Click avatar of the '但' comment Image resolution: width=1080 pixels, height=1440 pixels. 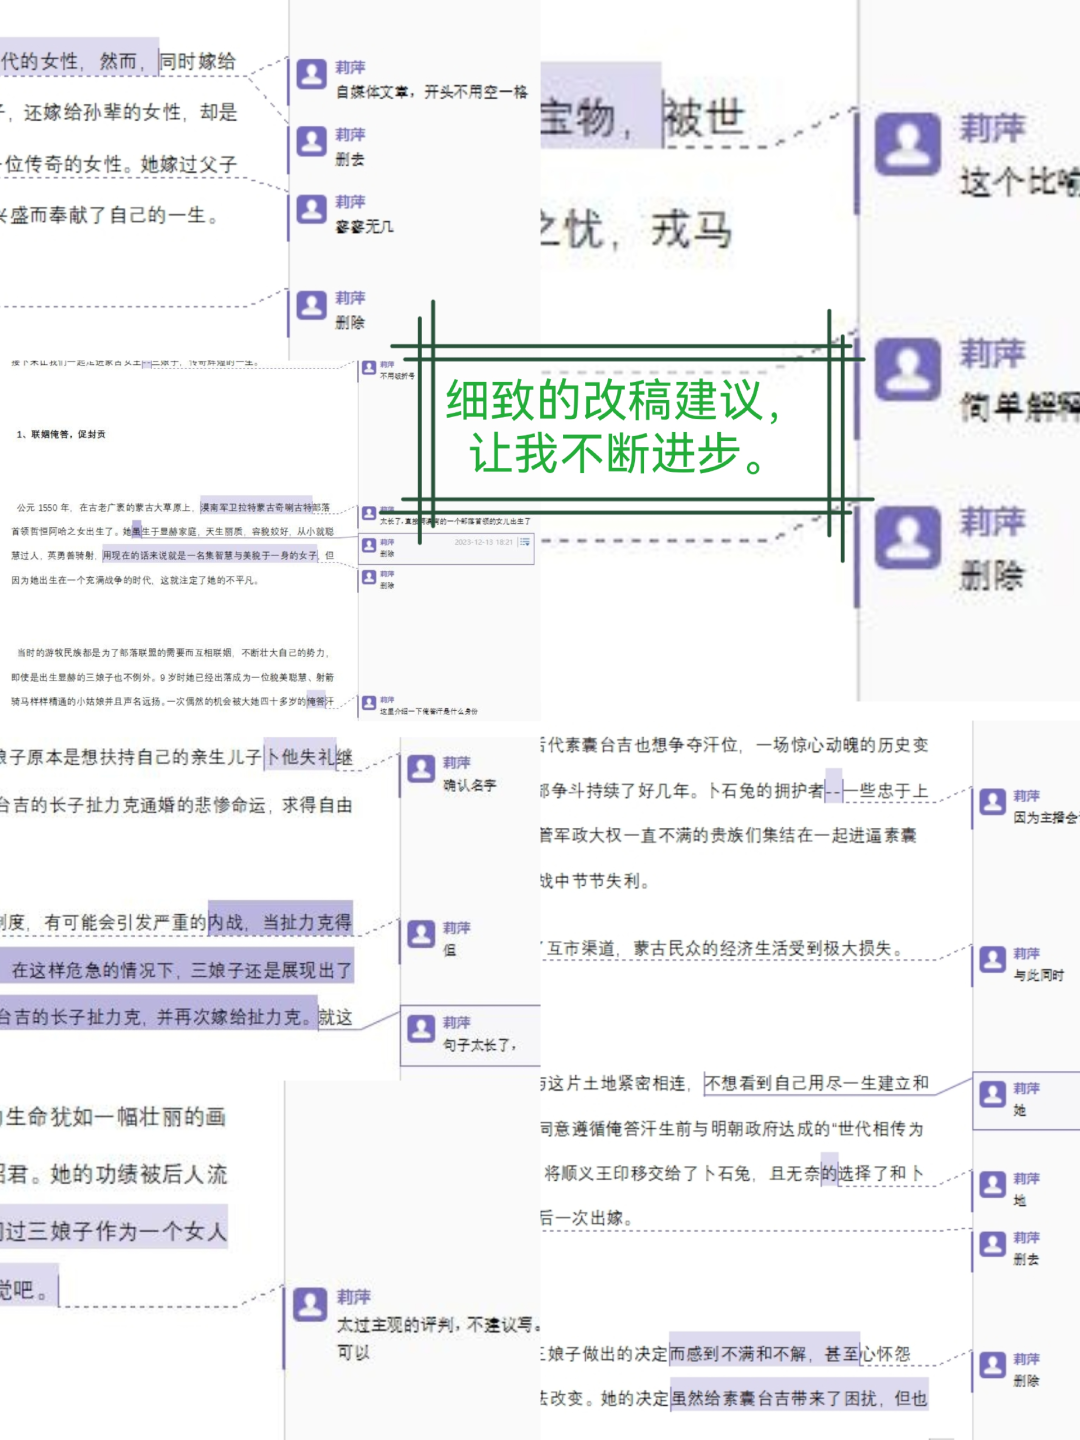tap(420, 935)
